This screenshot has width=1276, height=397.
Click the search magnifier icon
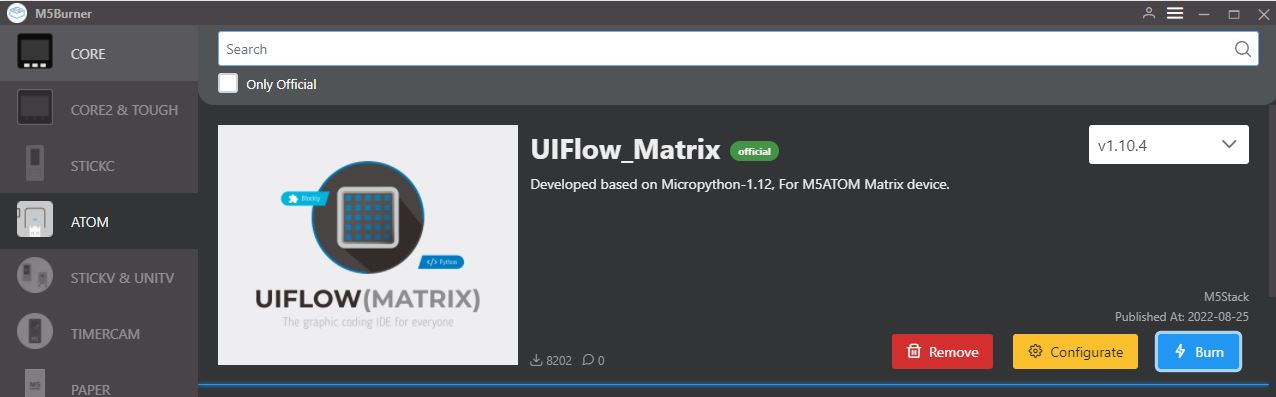[1243, 49]
